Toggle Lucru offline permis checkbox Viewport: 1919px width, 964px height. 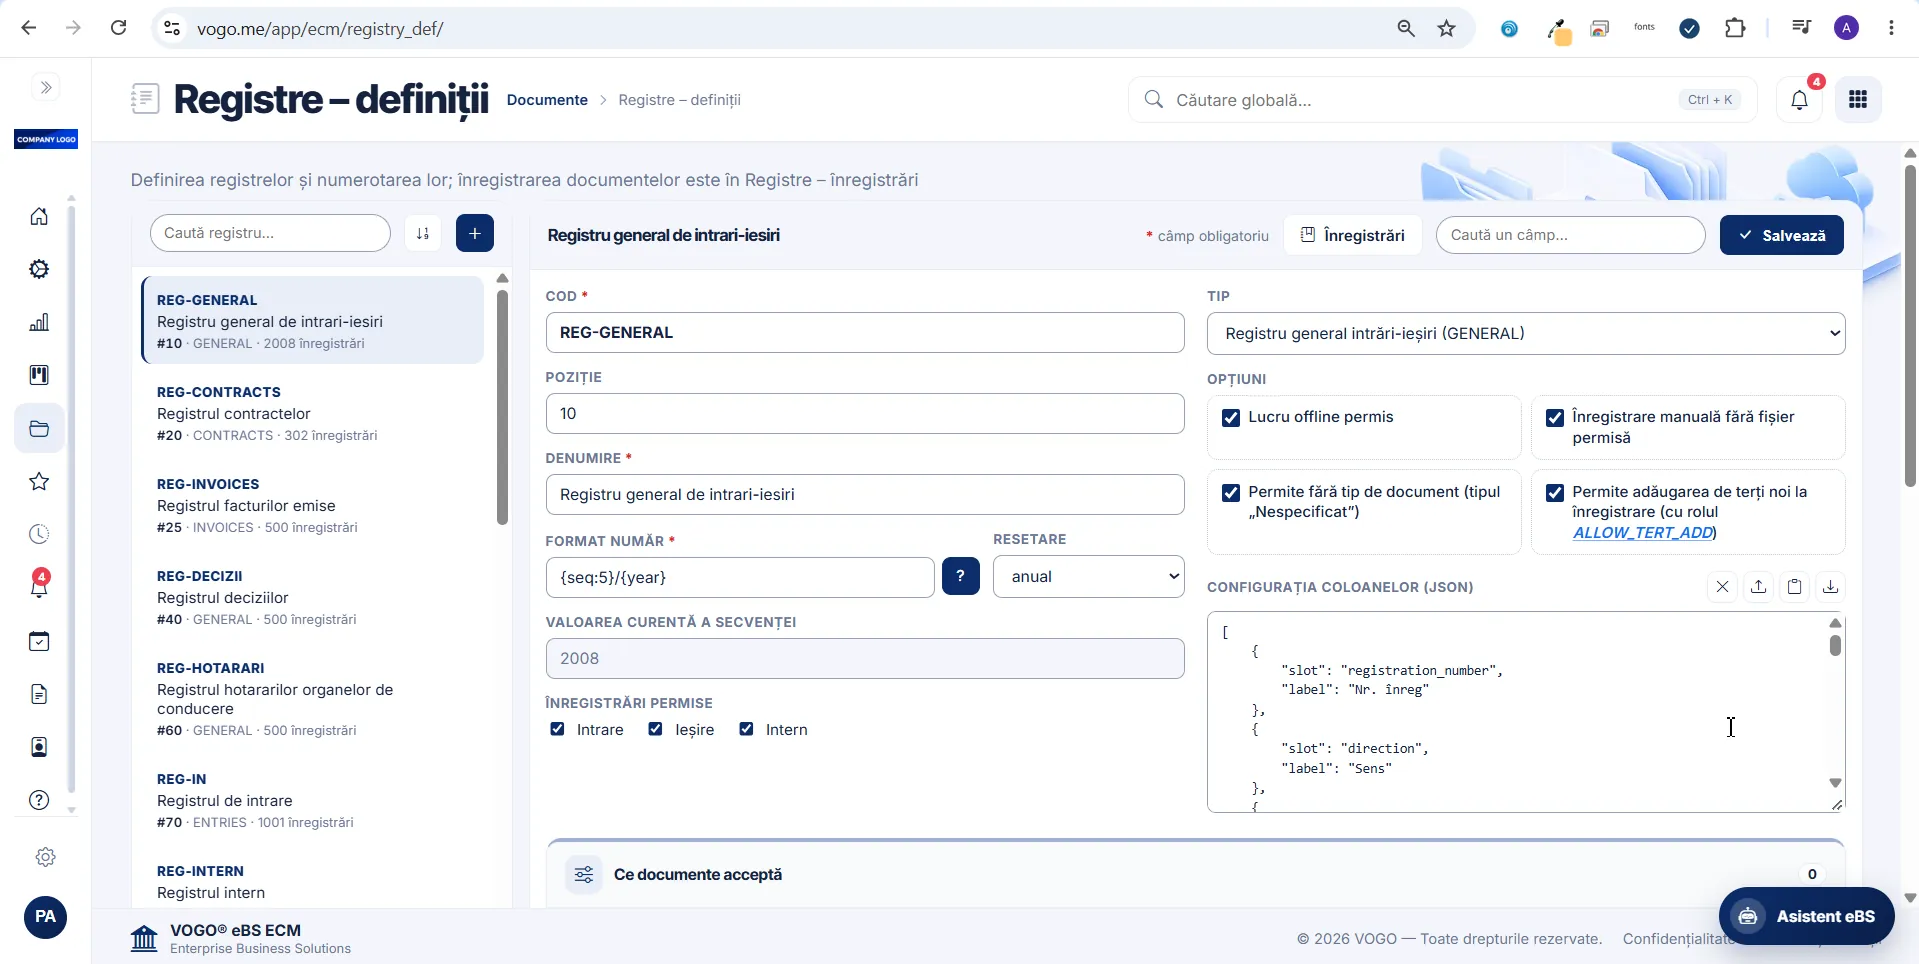tap(1231, 418)
